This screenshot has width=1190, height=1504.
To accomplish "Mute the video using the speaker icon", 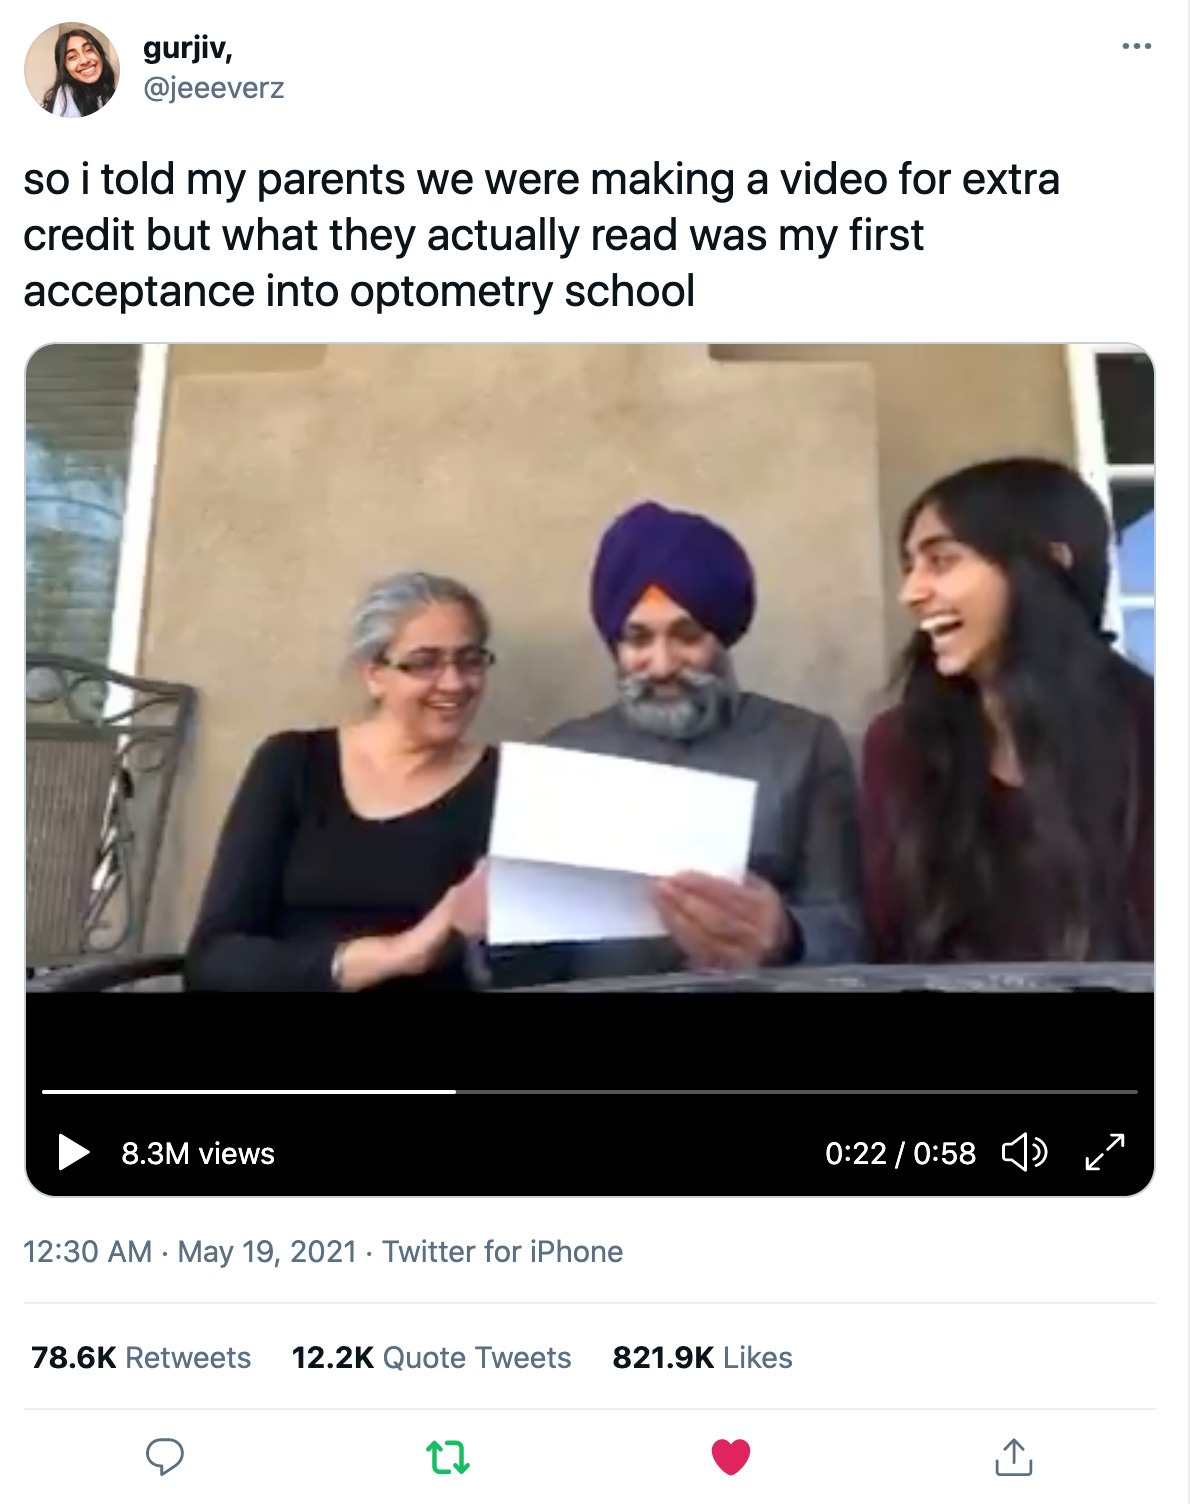I will tap(1024, 1152).
